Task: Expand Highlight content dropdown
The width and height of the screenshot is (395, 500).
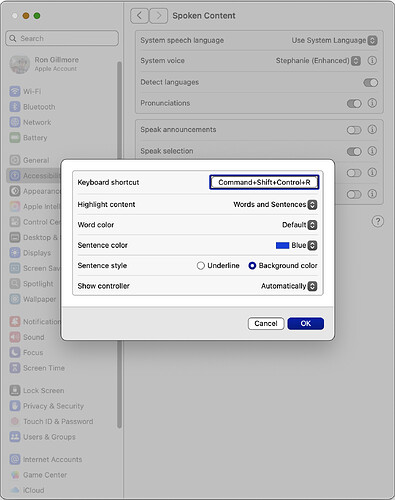Action: click(x=275, y=205)
